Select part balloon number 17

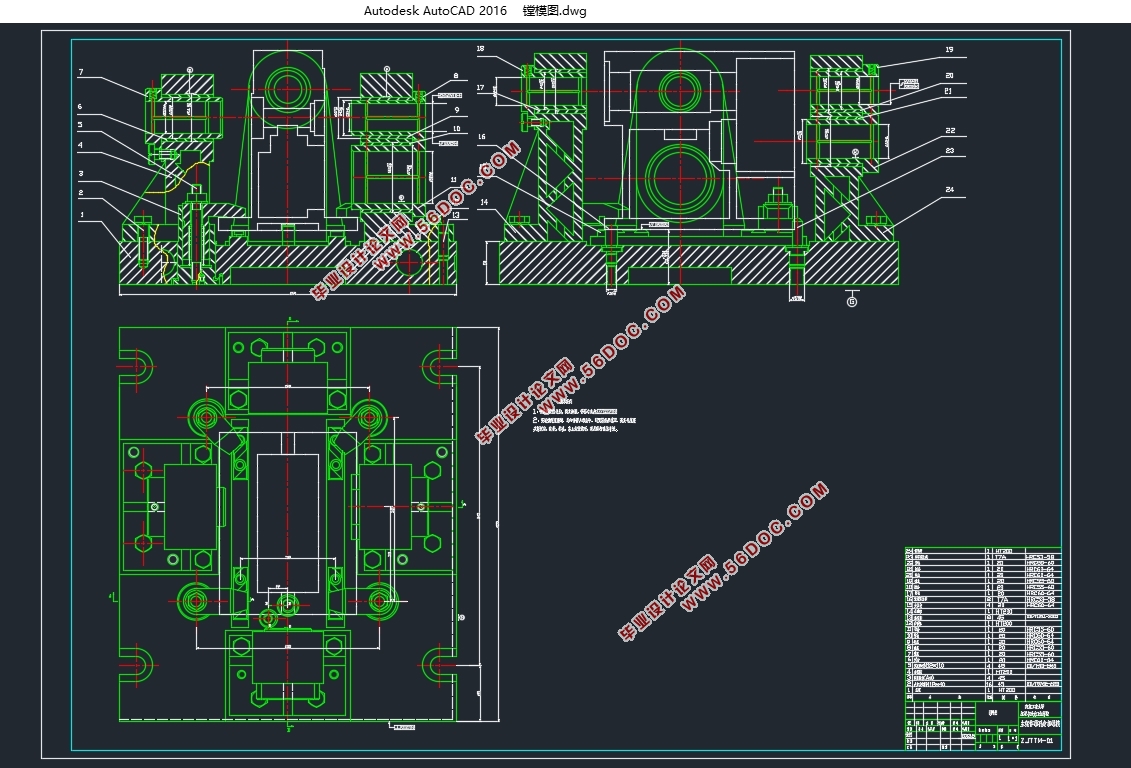tap(480, 88)
